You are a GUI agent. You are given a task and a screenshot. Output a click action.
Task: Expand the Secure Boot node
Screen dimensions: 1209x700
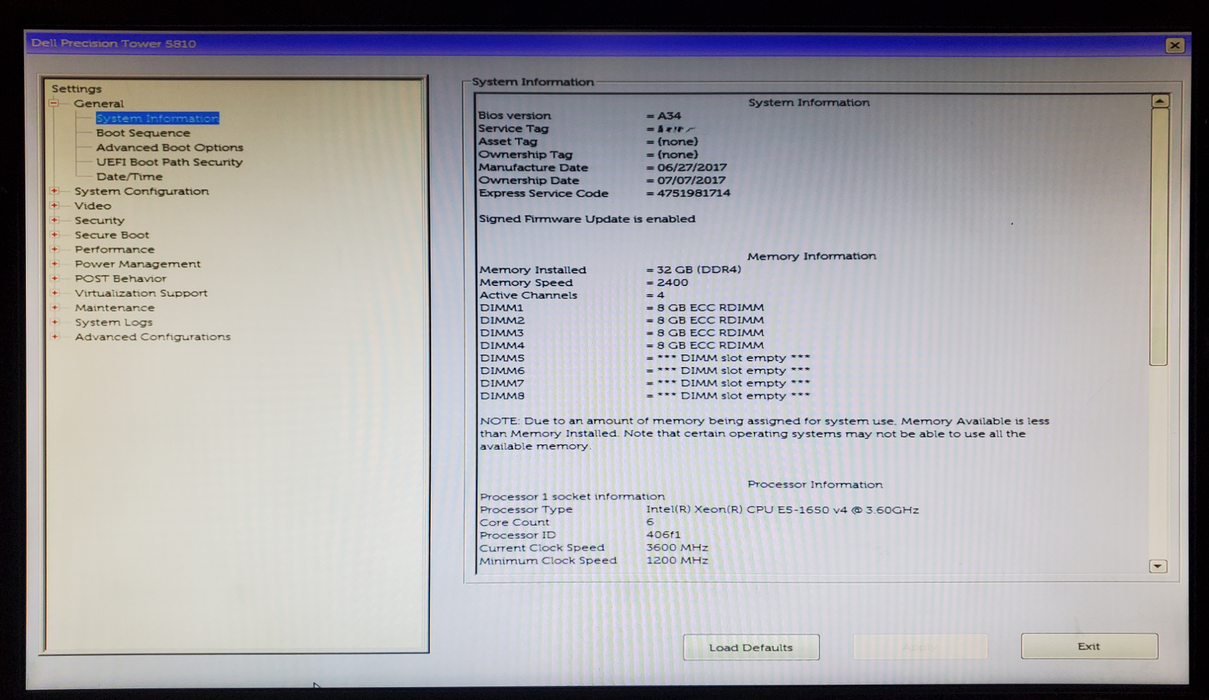click(54, 235)
